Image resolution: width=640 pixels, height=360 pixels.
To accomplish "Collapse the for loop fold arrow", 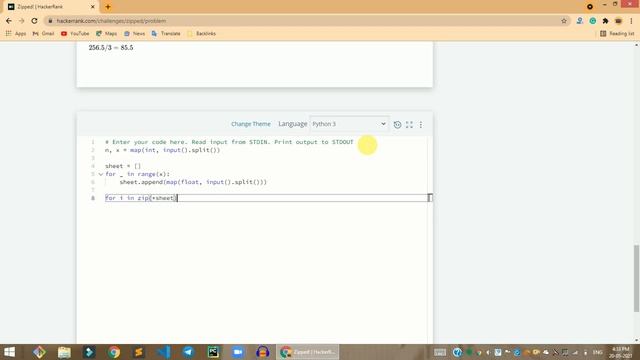I will [101, 174].
